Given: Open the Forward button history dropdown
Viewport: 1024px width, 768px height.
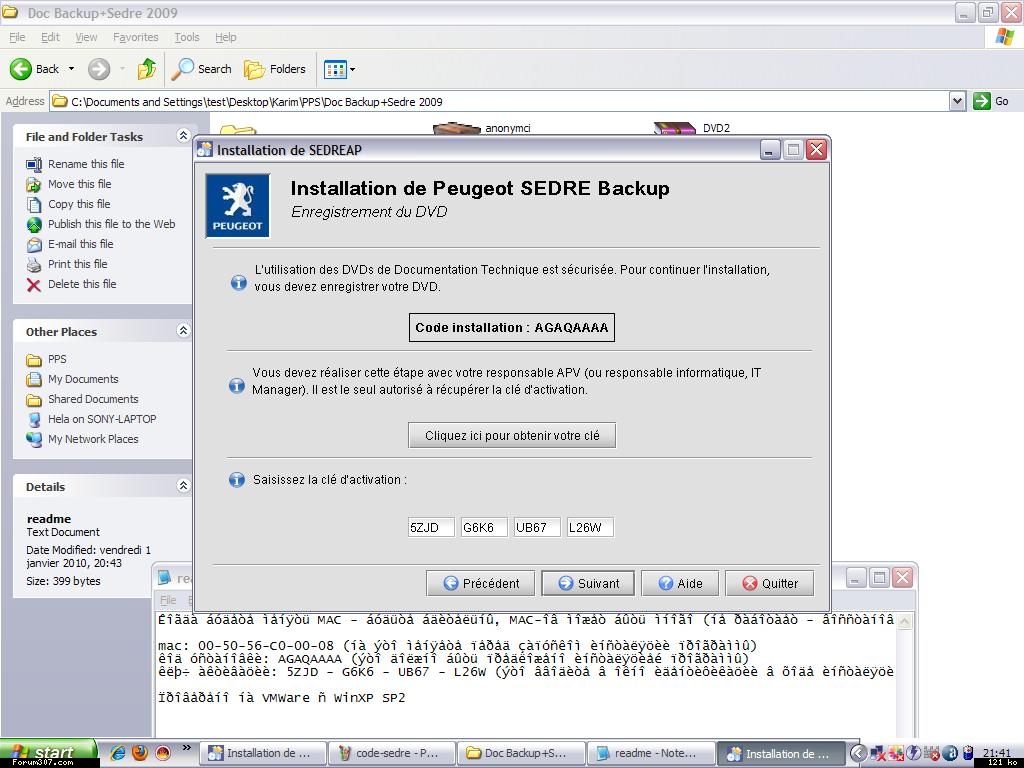Looking at the screenshot, I should (x=122, y=69).
